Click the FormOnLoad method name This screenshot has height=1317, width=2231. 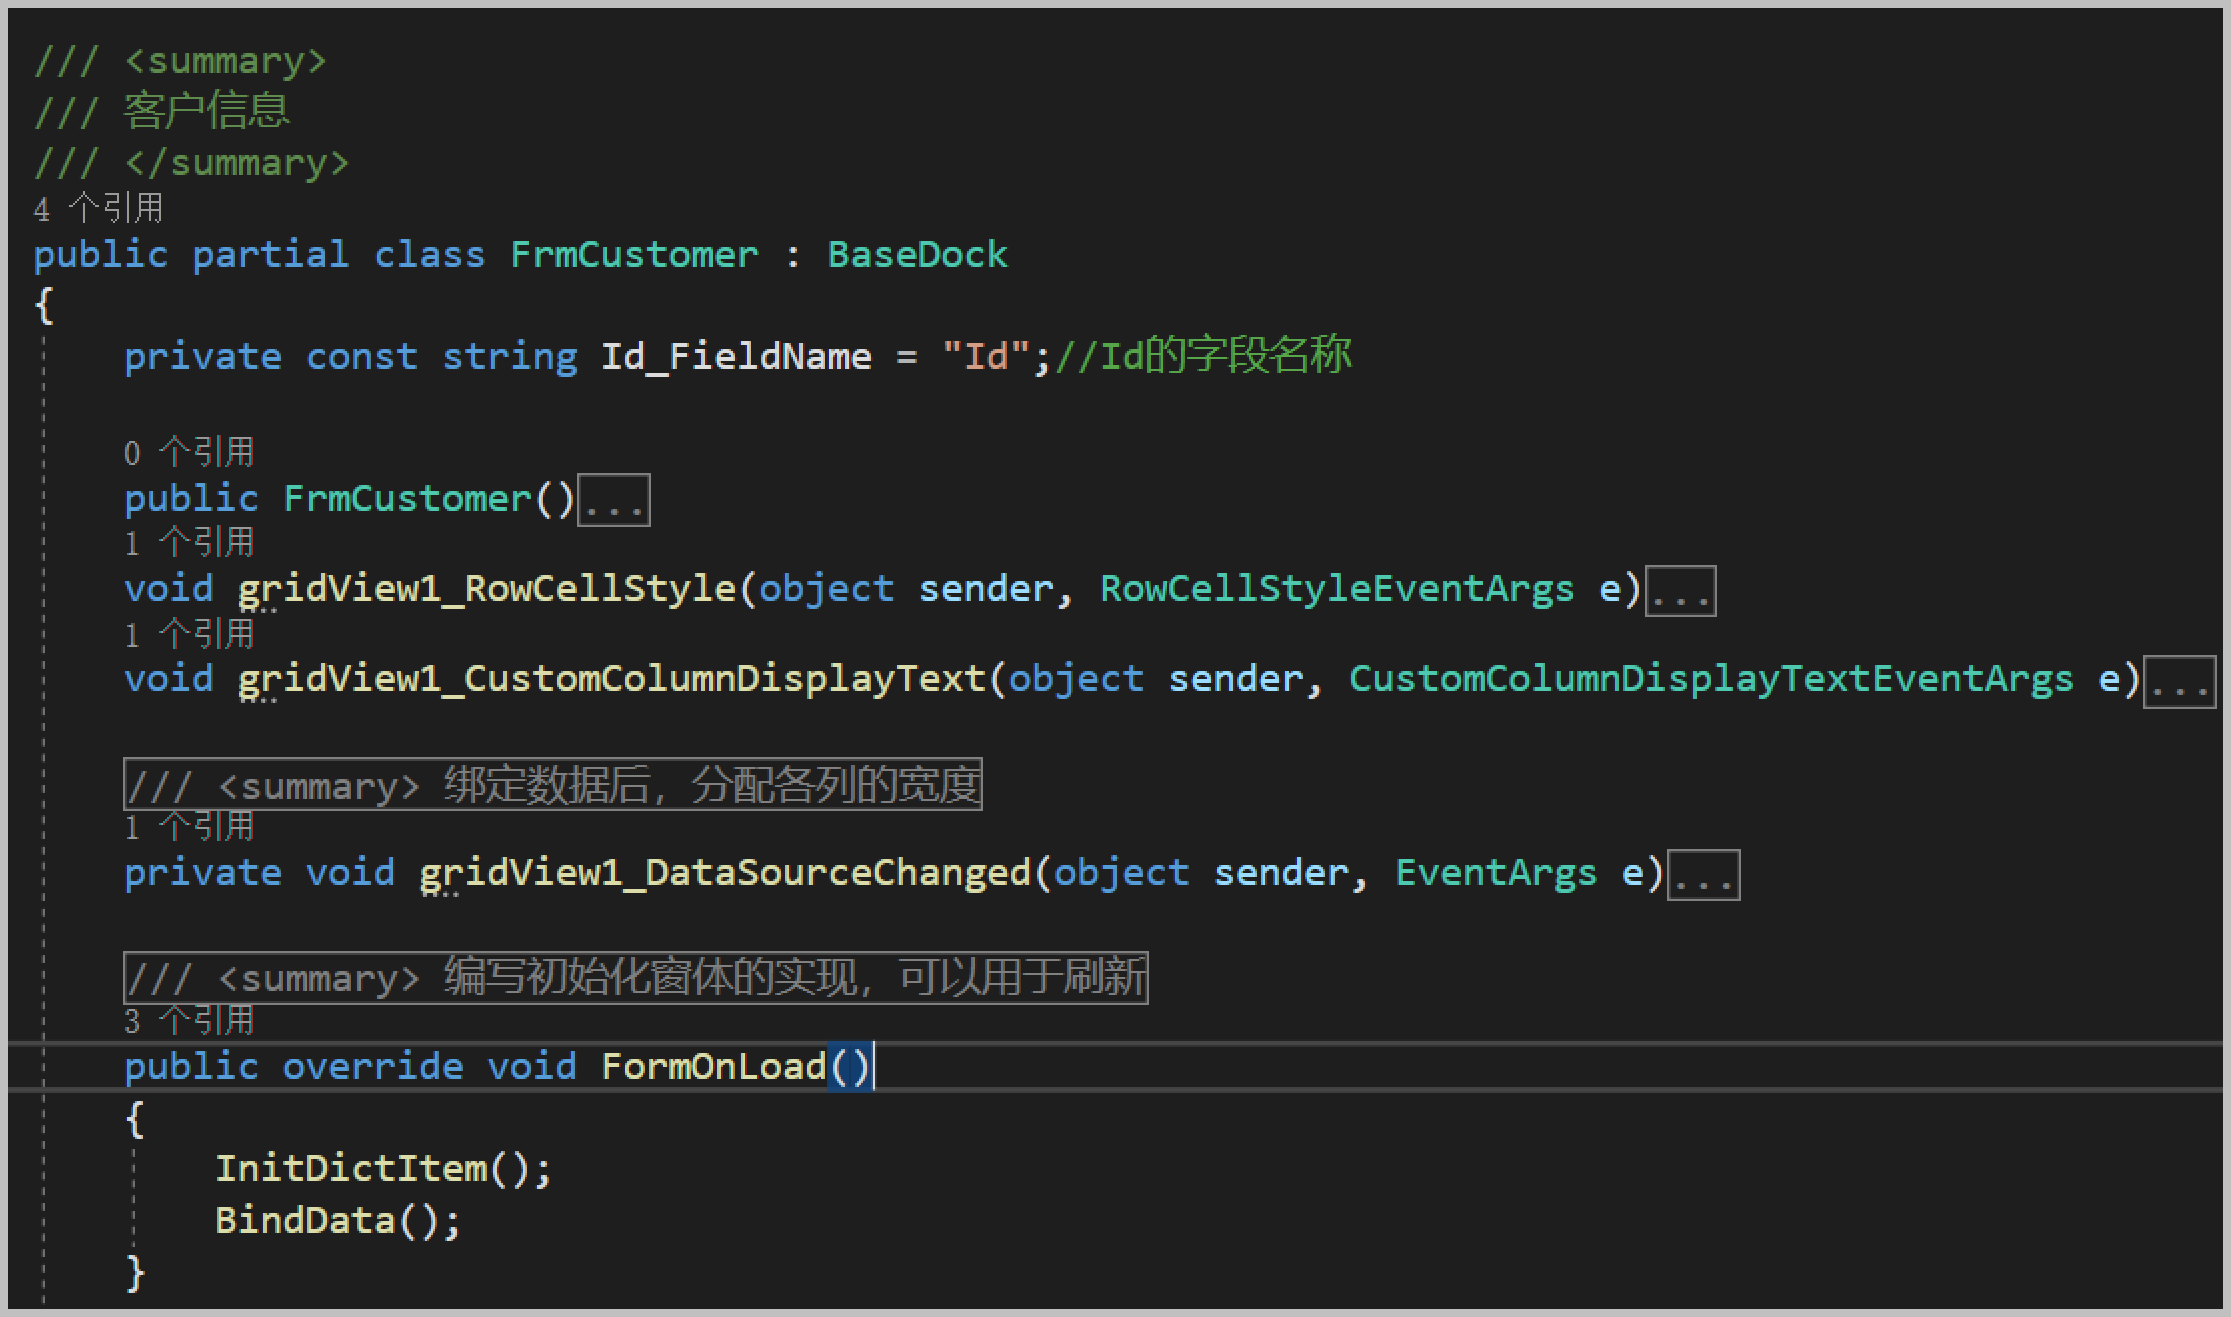click(713, 1067)
